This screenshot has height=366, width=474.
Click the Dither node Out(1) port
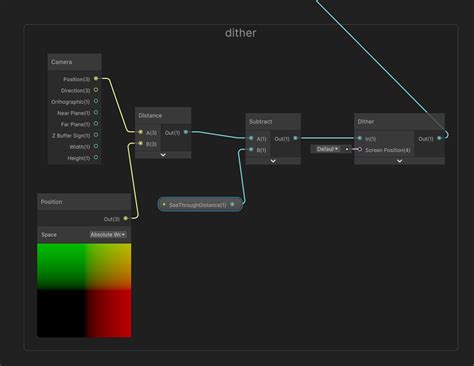pyautogui.click(x=439, y=138)
